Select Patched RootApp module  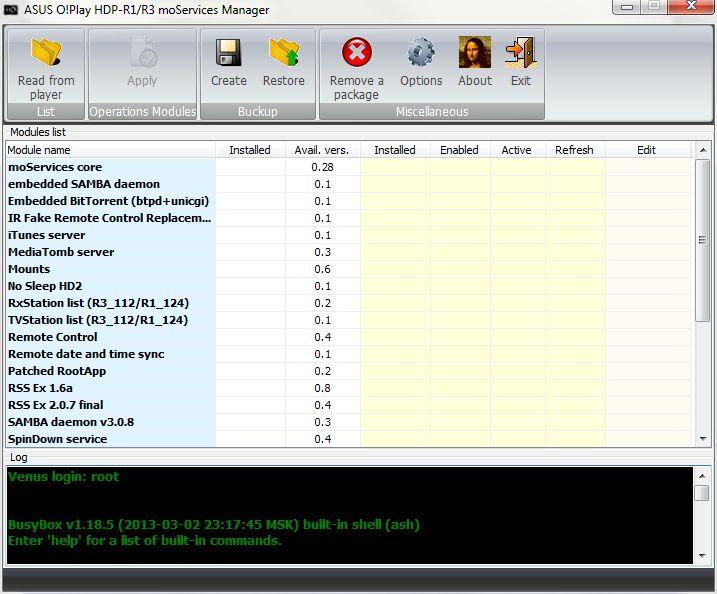point(348,371)
